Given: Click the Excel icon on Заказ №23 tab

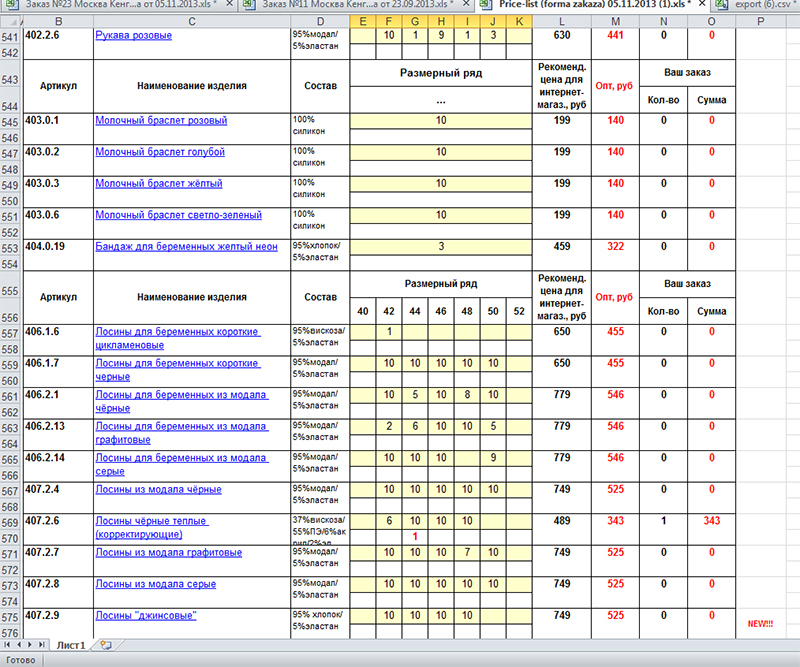Looking at the screenshot, I should (12, 5).
